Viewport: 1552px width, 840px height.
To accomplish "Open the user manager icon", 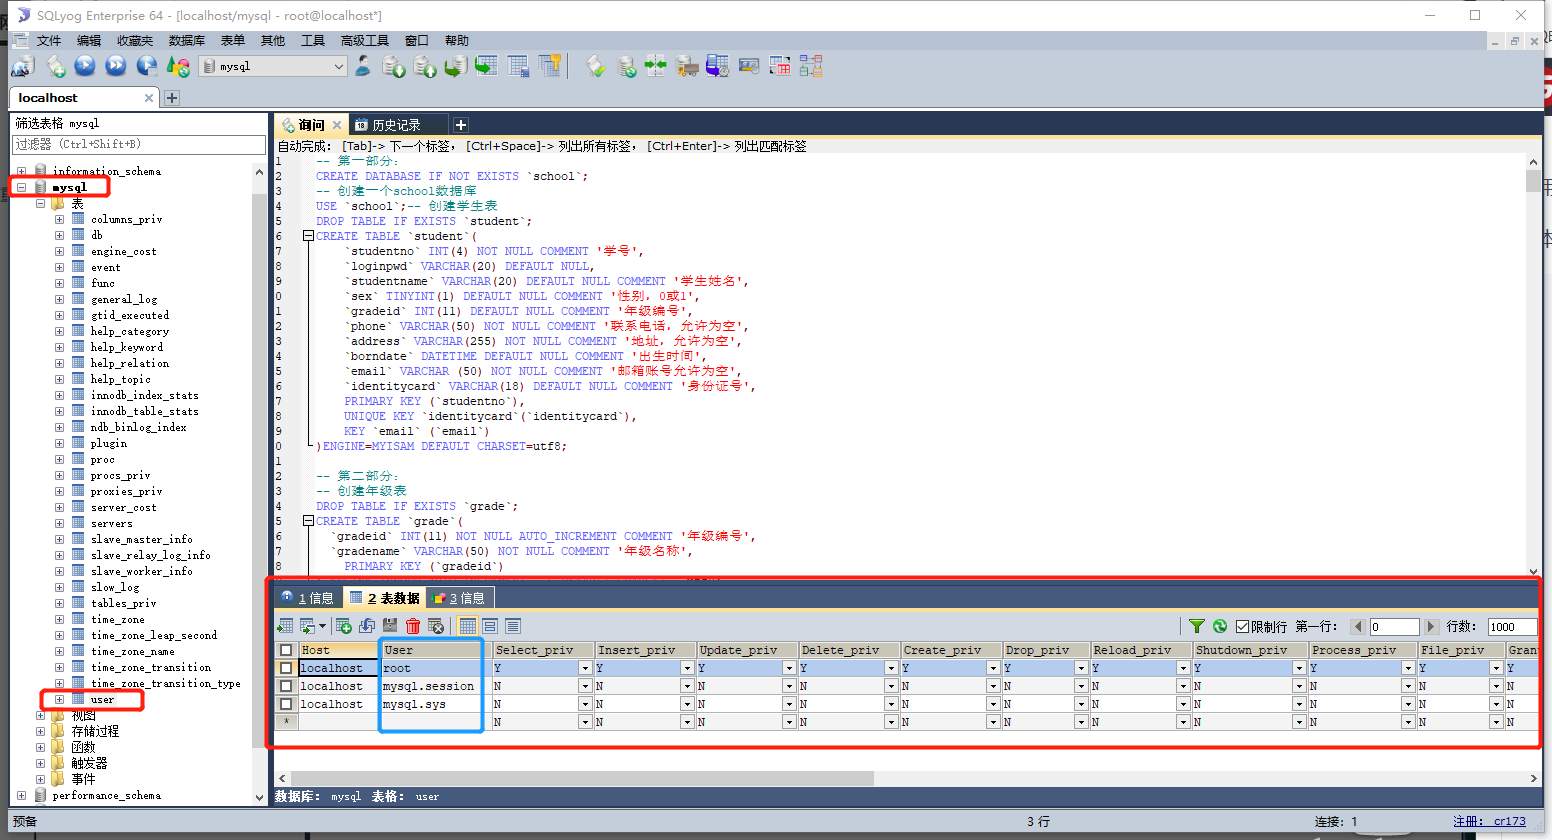I will (363, 66).
